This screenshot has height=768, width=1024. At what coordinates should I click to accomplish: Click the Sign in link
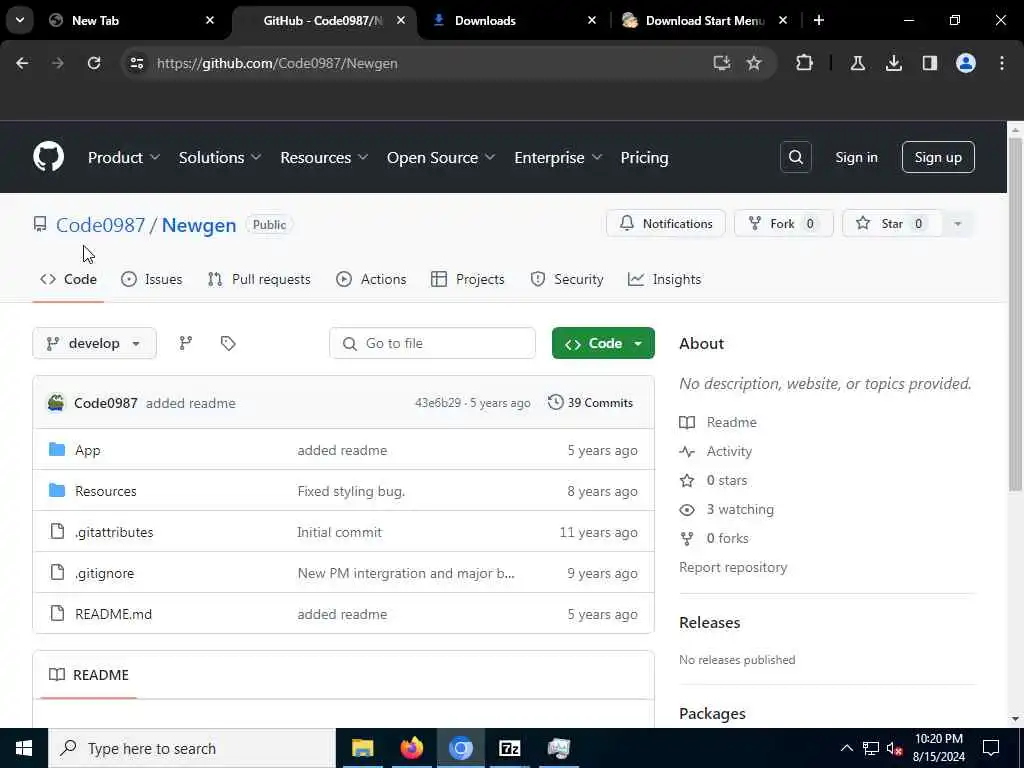click(x=856, y=157)
